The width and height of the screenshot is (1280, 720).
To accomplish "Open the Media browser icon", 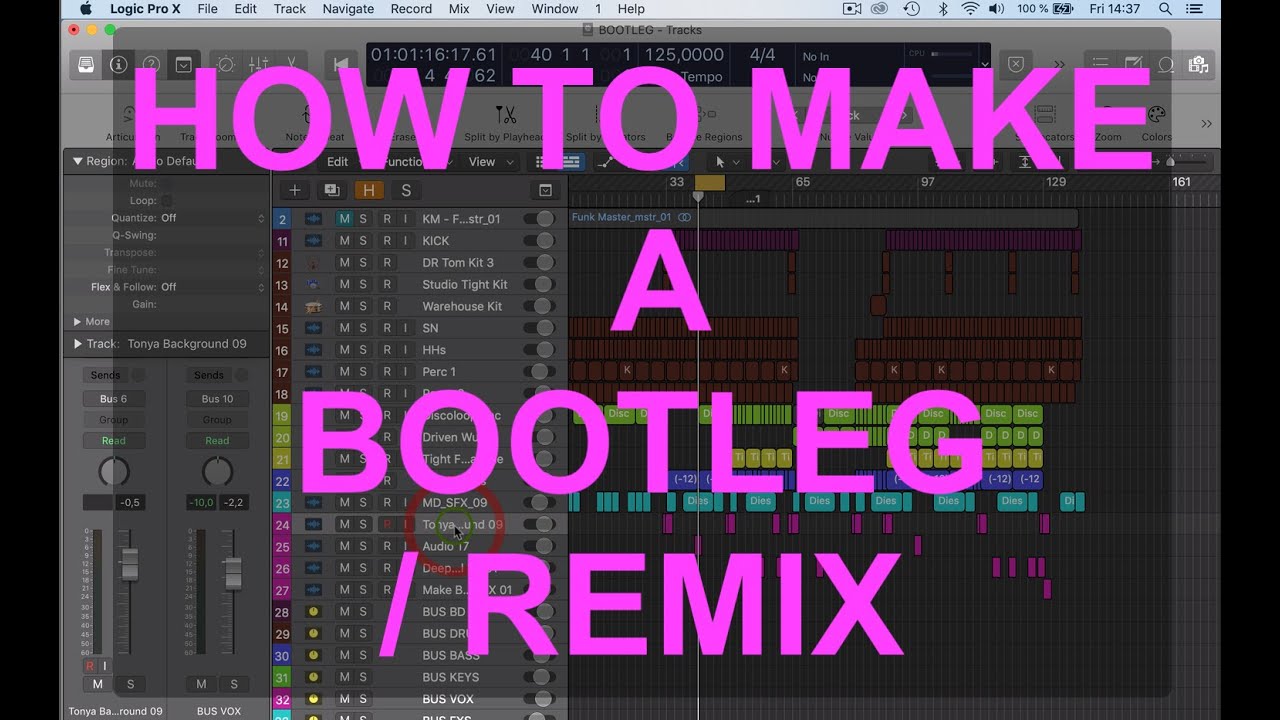I will [1198, 64].
